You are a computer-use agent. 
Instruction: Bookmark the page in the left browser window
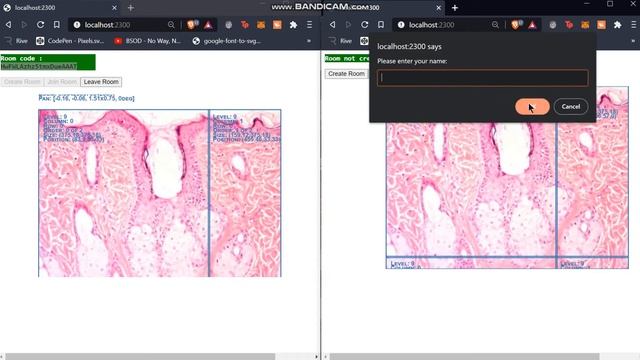coord(57,25)
